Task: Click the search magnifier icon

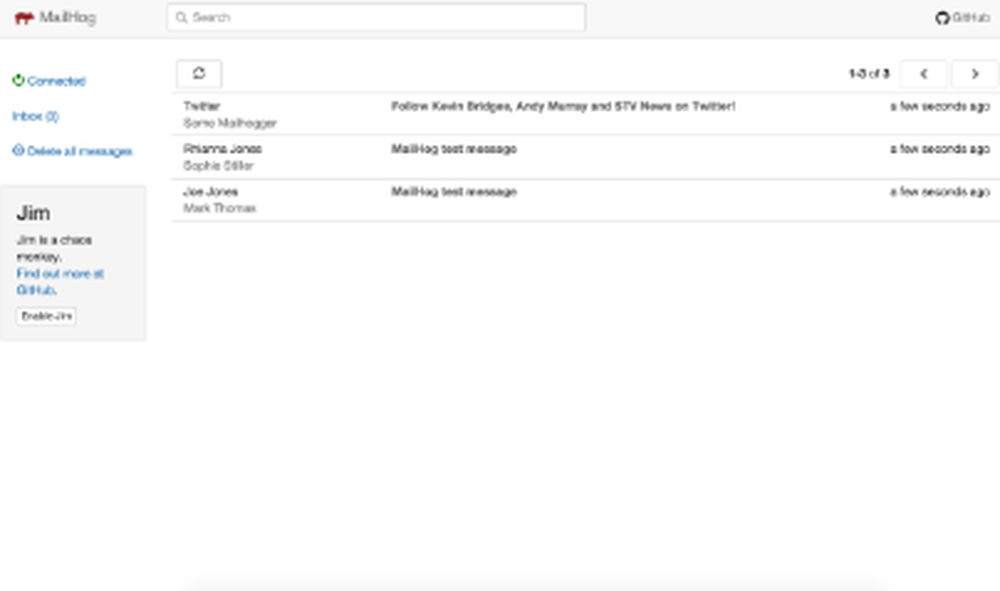Action: tap(181, 17)
